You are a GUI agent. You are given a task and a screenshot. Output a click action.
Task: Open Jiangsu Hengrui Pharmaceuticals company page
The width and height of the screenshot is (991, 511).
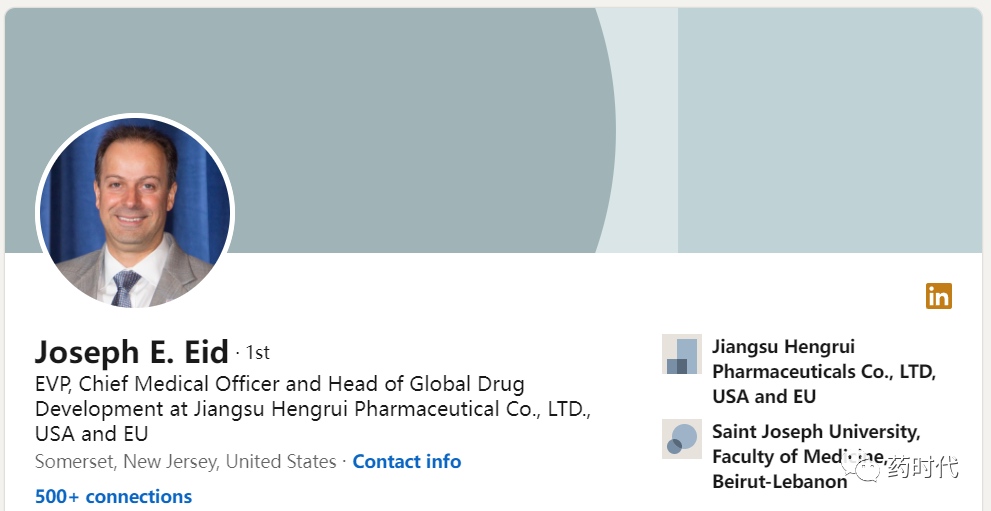(x=824, y=371)
